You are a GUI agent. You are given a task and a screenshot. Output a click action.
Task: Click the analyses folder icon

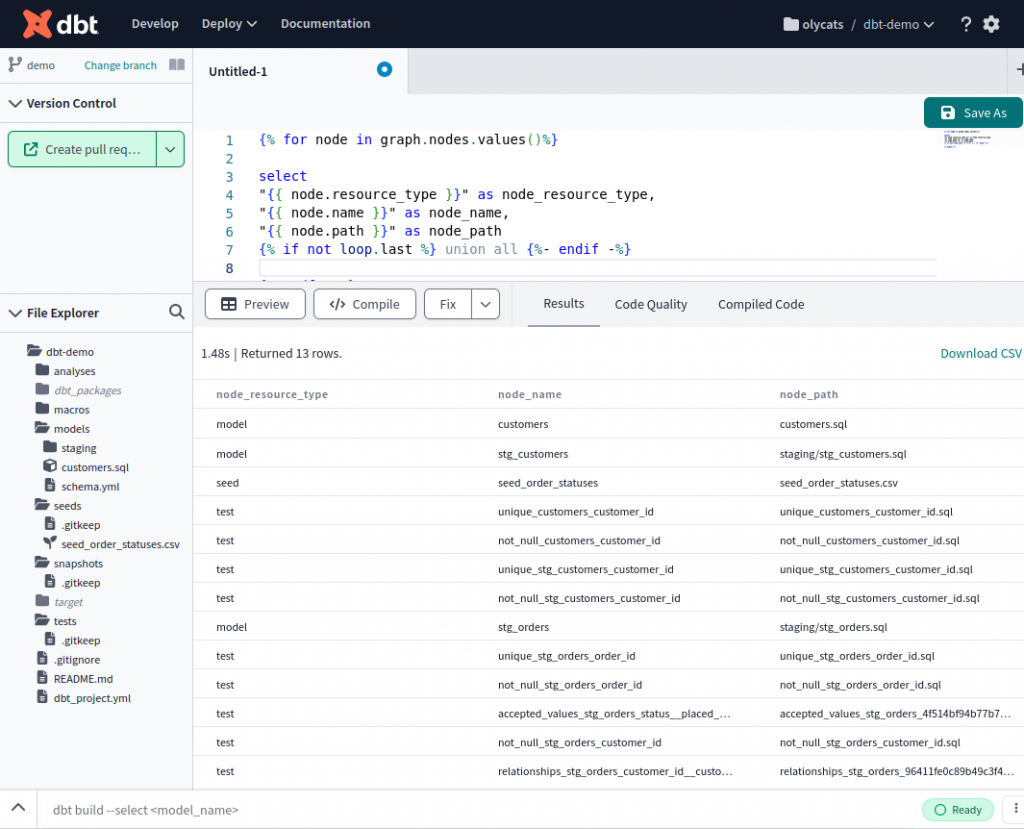(x=42, y=370)
